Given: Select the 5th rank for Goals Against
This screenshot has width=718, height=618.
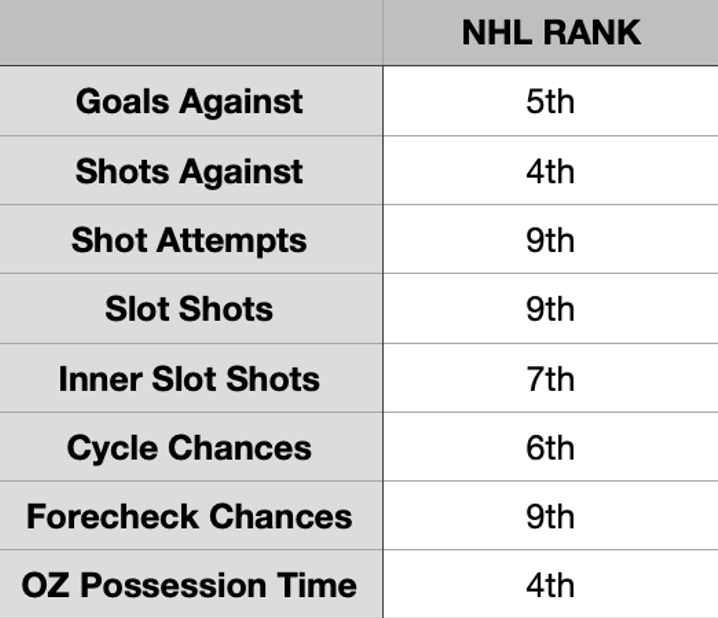Looking at the screenshot, I should 550,101.
